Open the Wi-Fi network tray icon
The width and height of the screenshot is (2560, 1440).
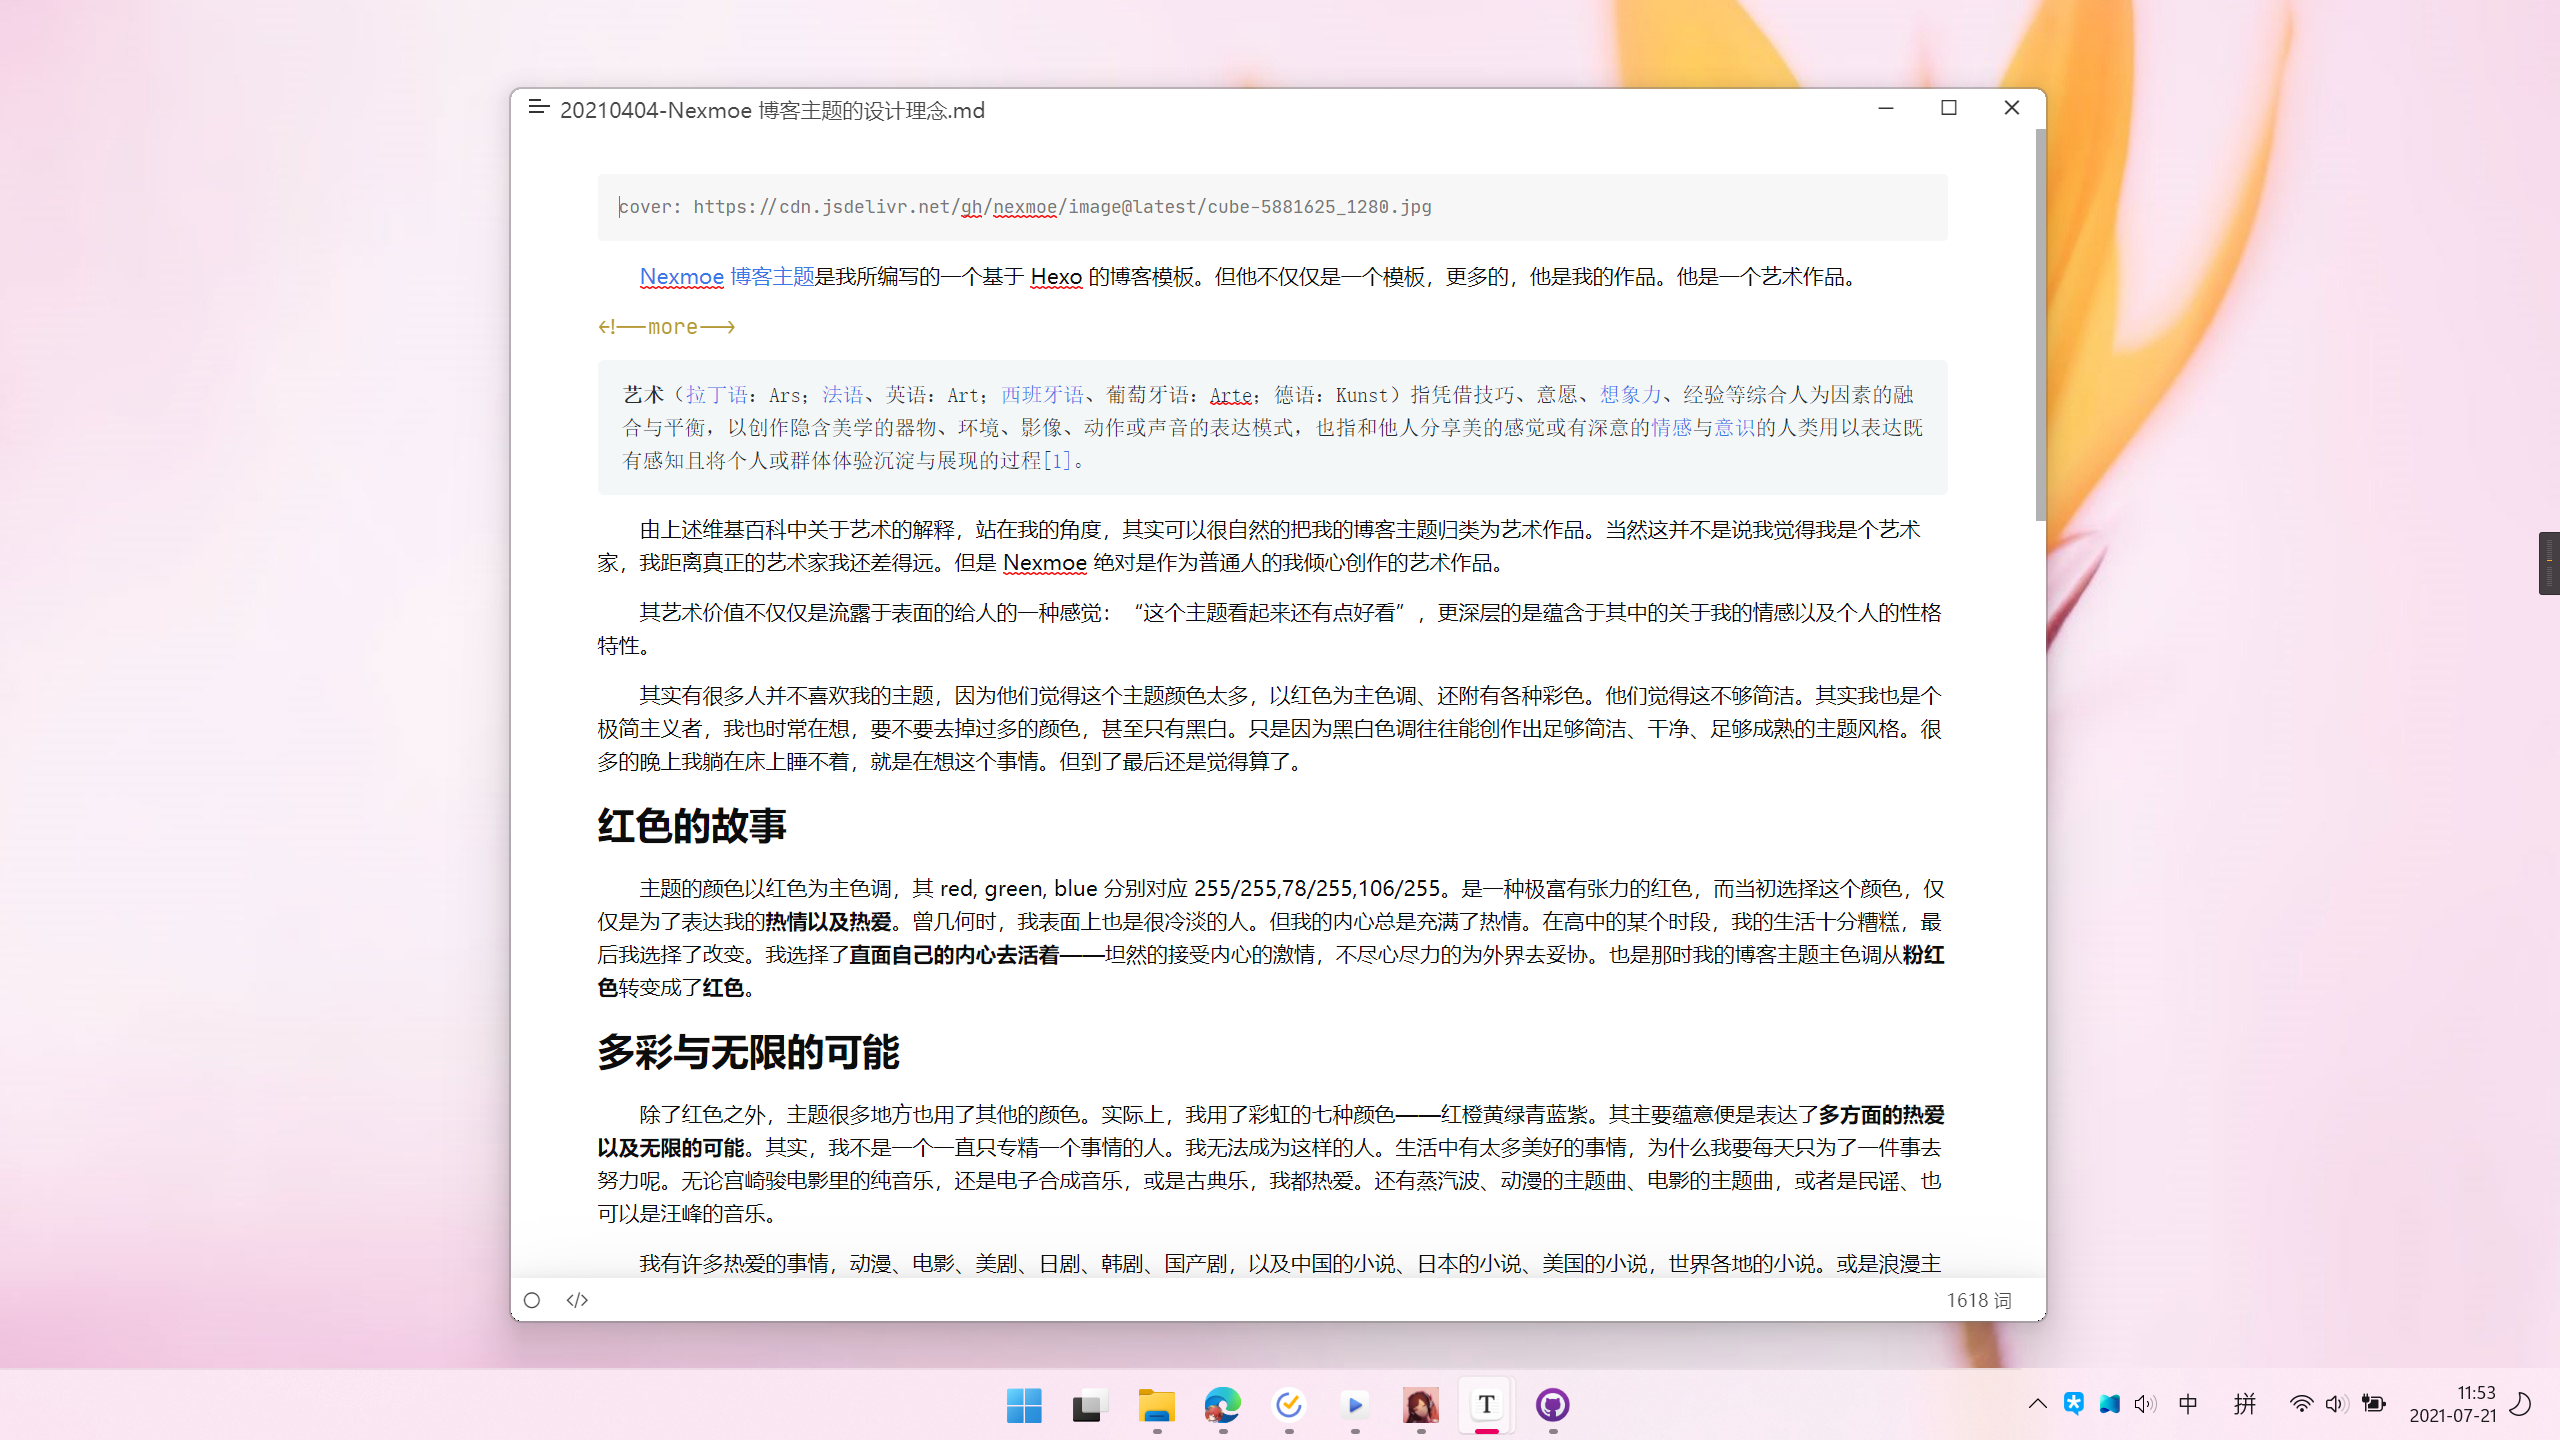(2300, 1404)
